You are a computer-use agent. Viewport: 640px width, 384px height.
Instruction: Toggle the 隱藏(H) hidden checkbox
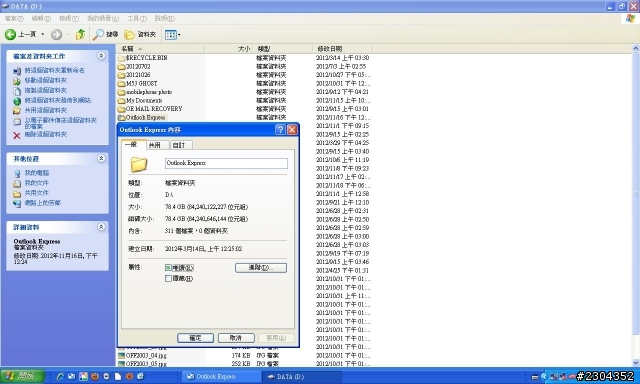168,278
